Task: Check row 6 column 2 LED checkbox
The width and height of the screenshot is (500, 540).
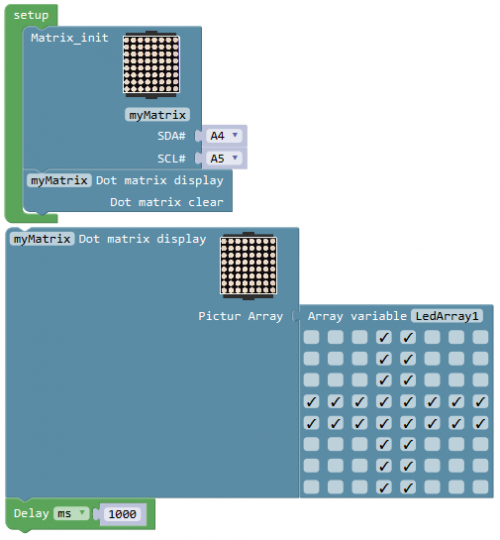Action: pyautogui.click(x=335, y=444)
